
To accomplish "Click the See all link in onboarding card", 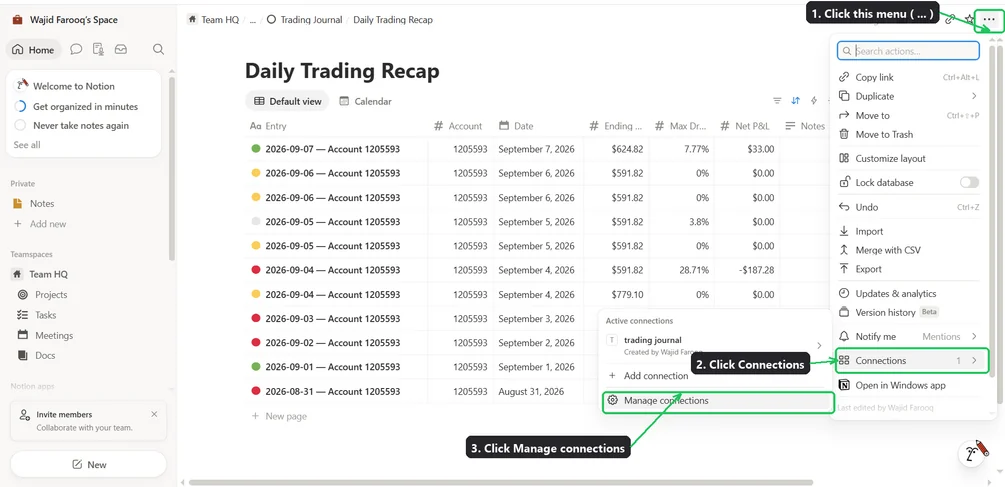I will 27,145.
